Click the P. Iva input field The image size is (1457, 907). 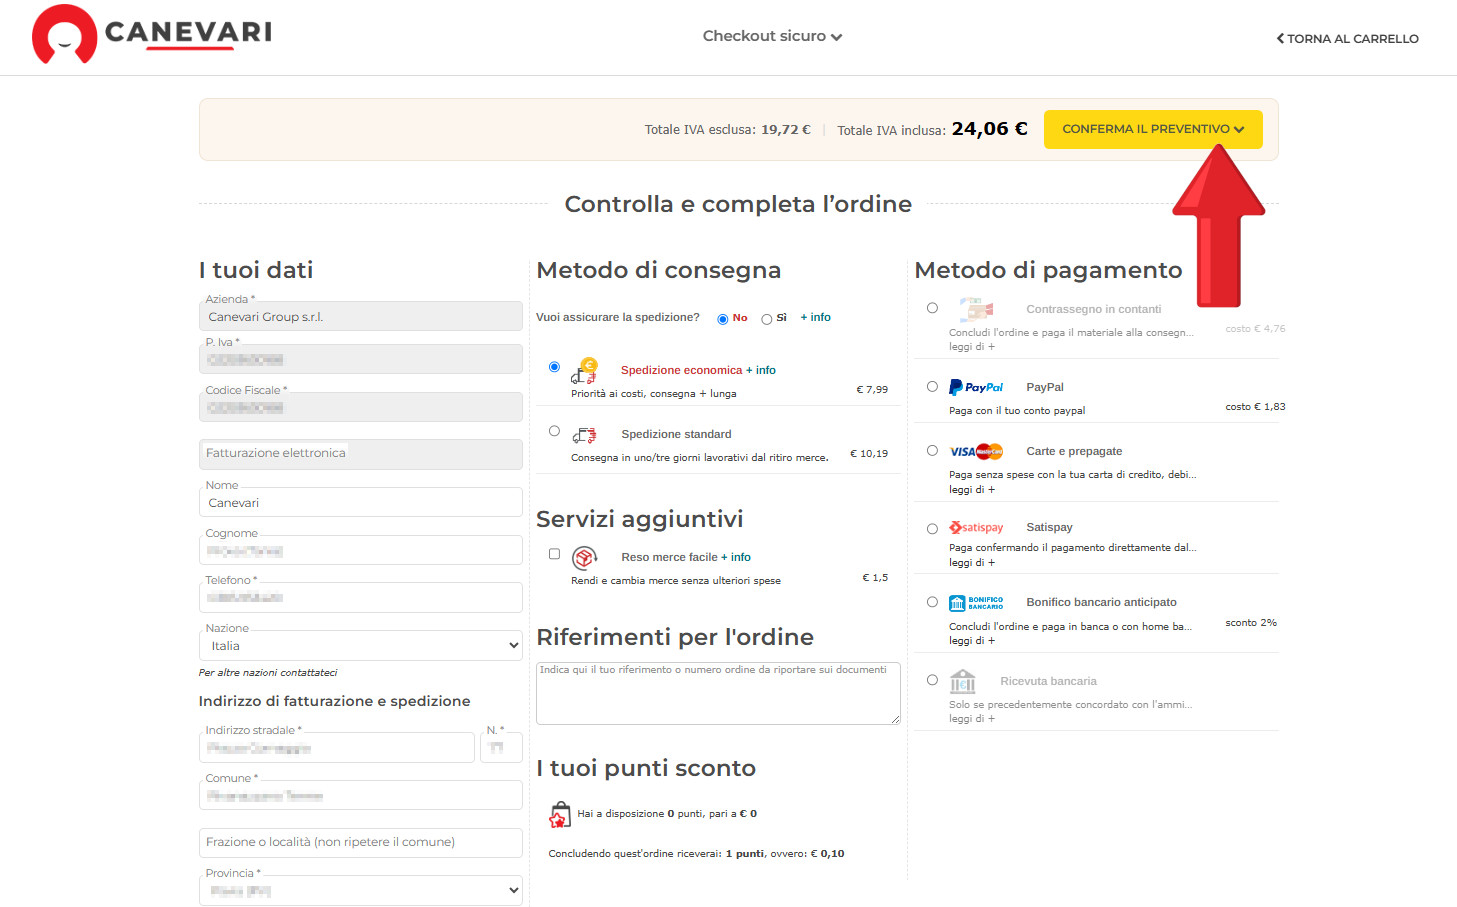point(361,359)
